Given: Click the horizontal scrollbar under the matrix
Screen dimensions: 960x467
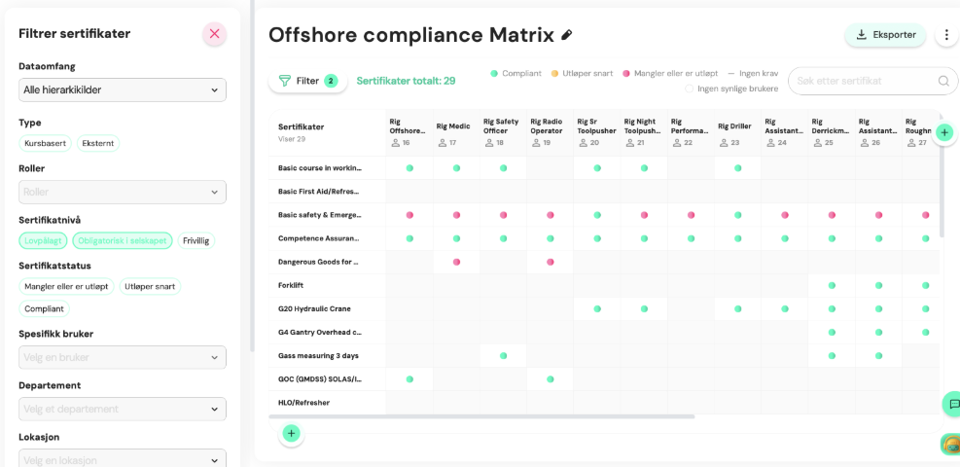Looking at the screenshot, I should tap(482, 416).
